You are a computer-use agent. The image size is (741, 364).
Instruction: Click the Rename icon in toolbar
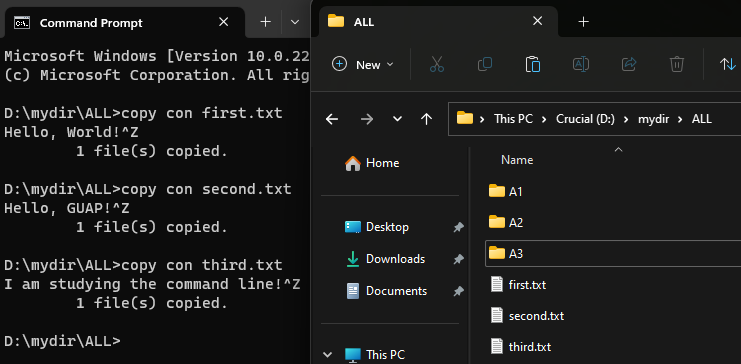(x=581, y=64)
